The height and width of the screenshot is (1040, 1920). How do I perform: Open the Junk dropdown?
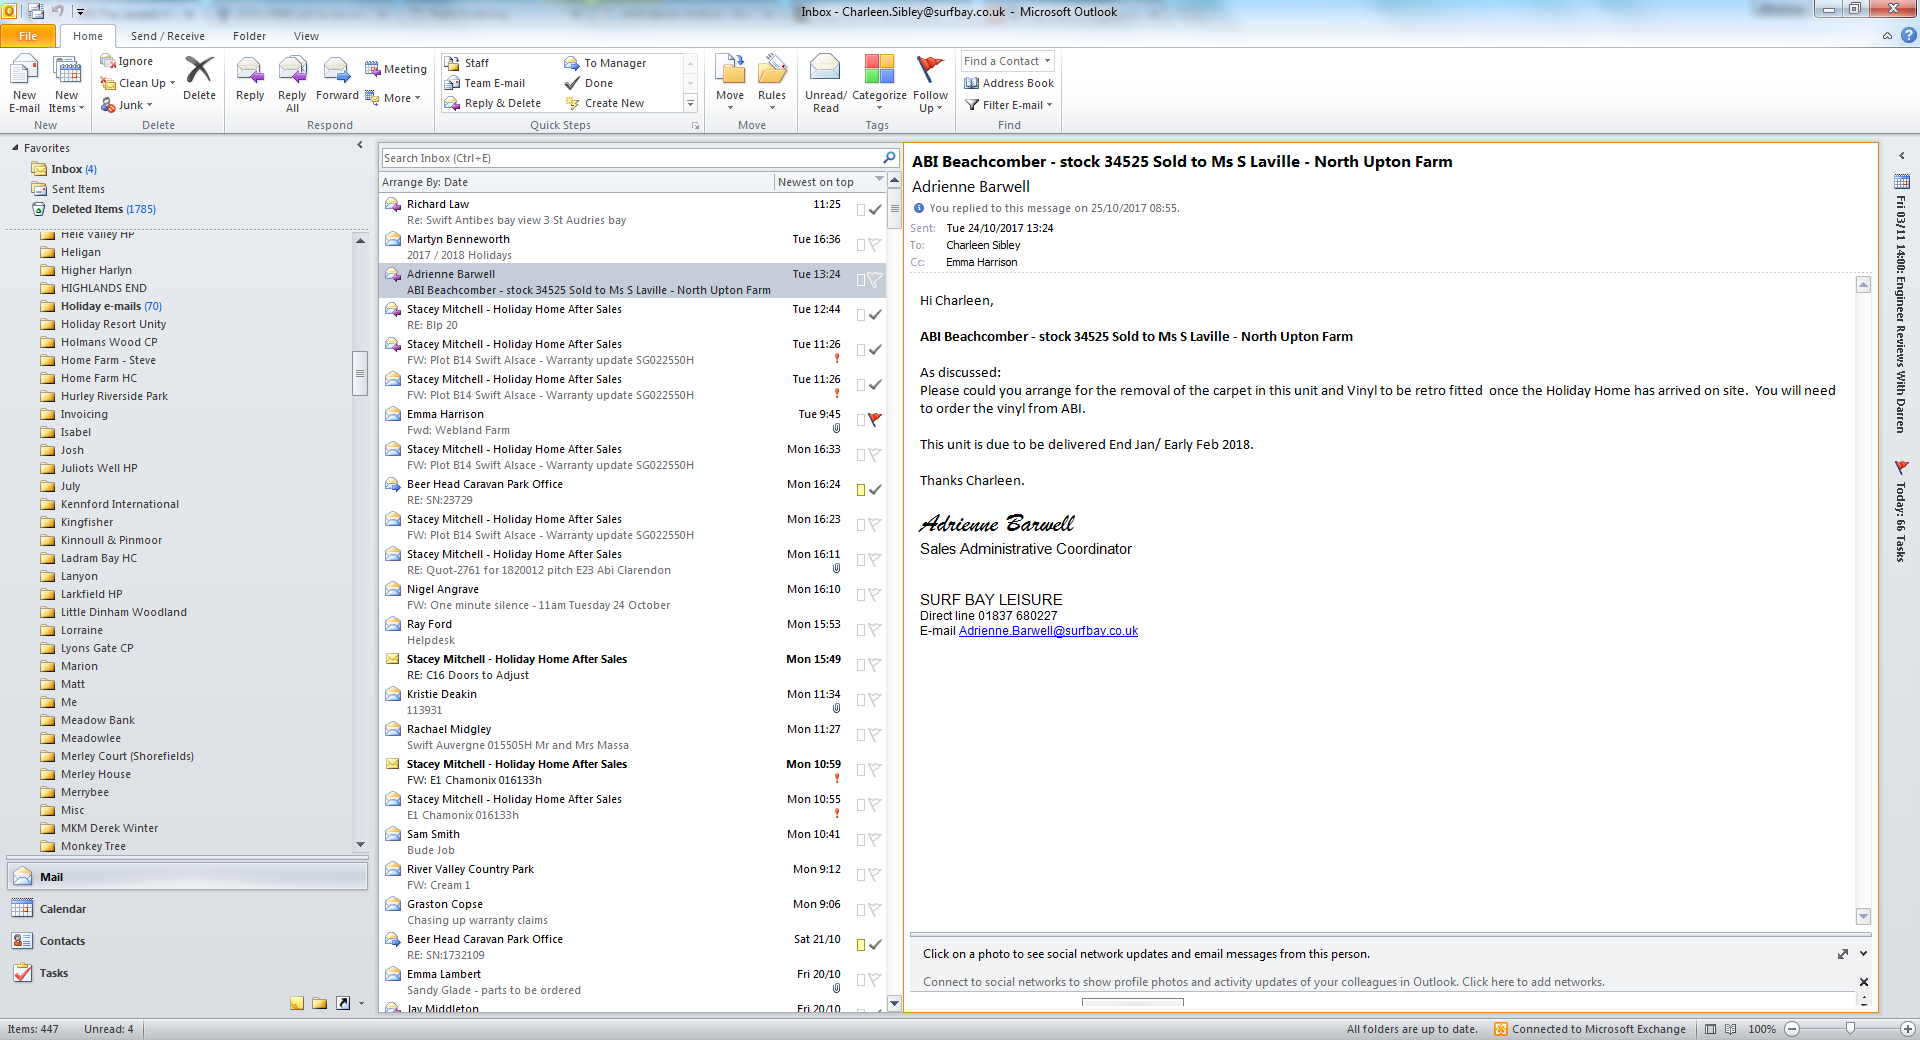click(127, 105)
